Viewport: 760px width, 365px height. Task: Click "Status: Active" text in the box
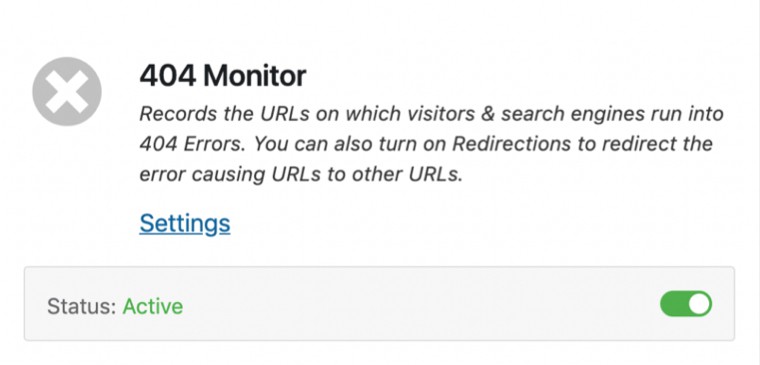click(x=115, y=306)
